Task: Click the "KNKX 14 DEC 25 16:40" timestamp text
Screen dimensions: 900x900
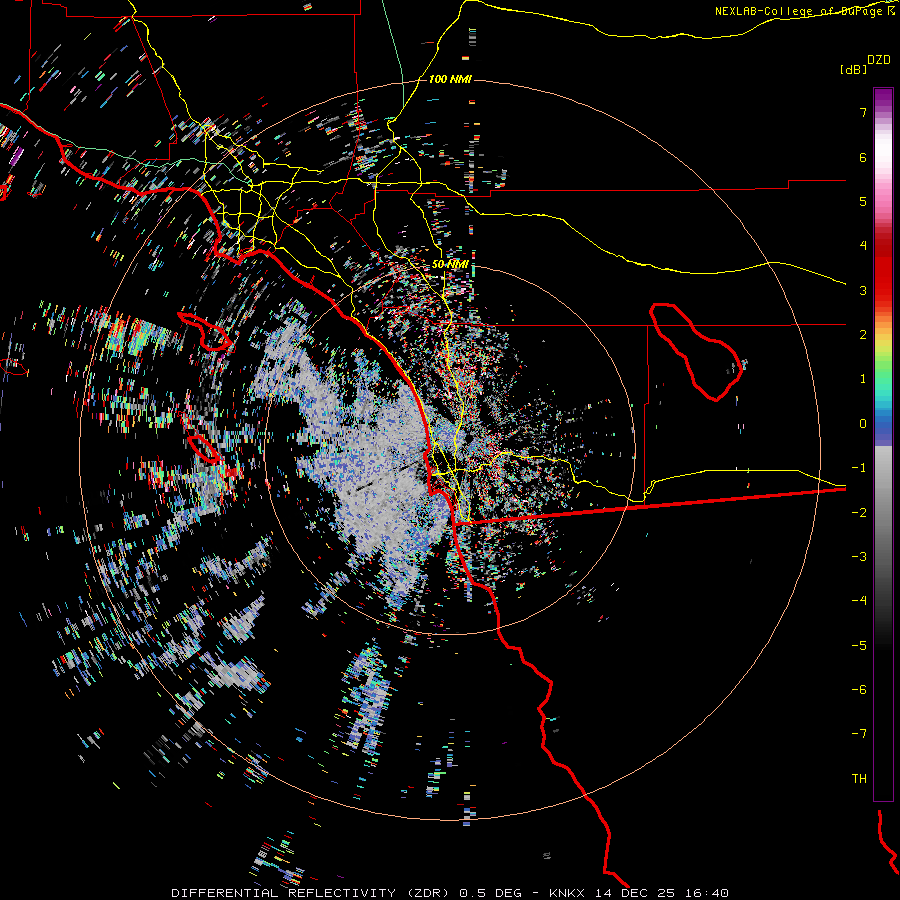Action: (639, 893)
